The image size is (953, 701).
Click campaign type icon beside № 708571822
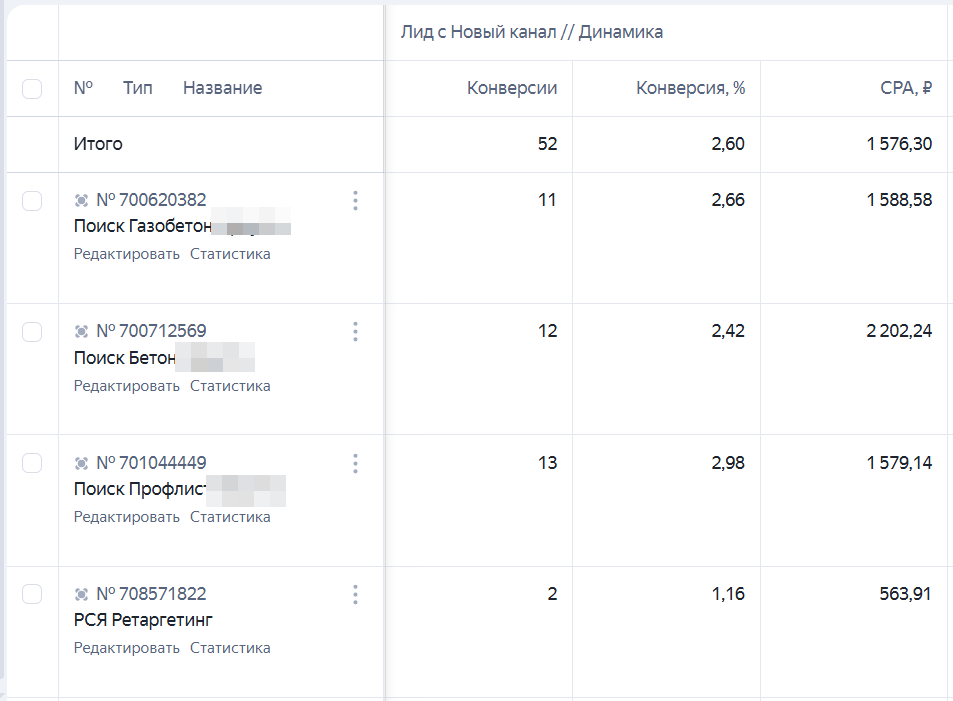(x=81, y=594)
